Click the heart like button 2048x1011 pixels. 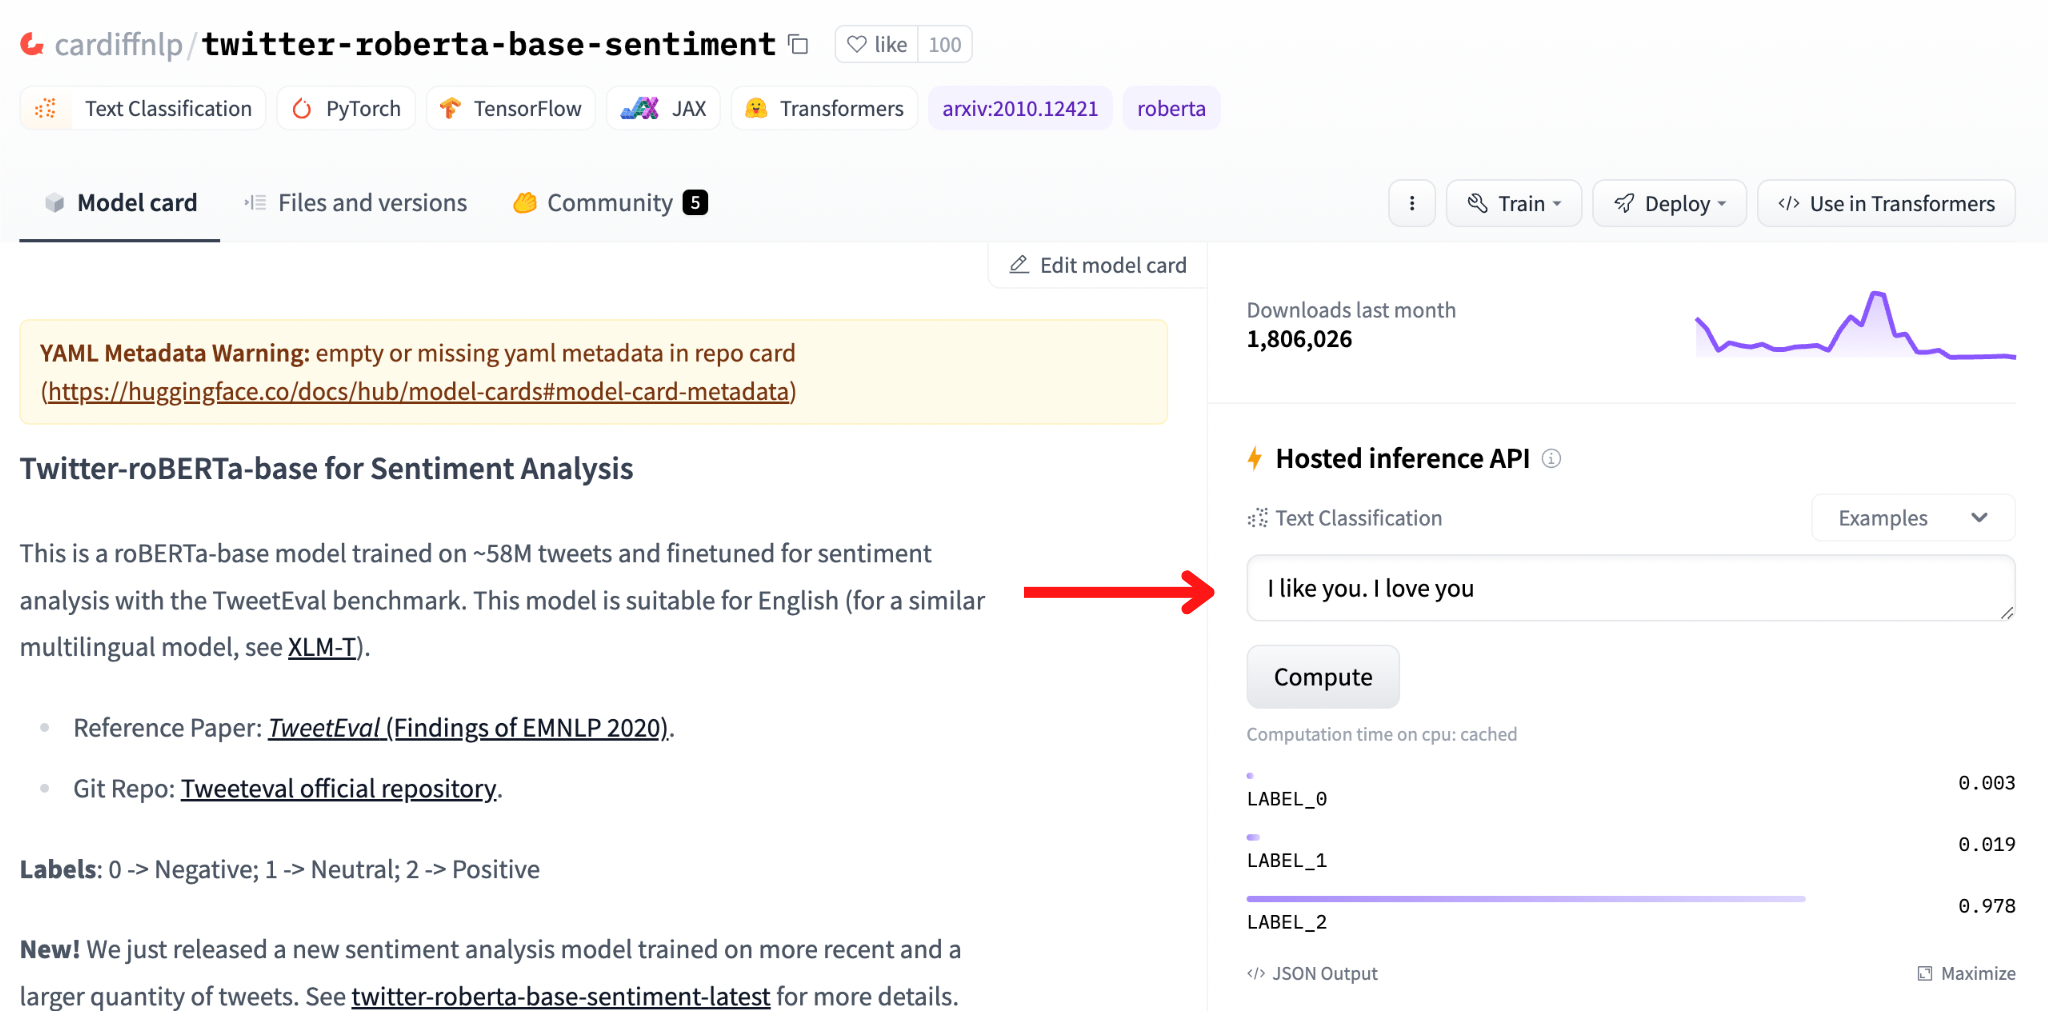click(x=877, y=44)
